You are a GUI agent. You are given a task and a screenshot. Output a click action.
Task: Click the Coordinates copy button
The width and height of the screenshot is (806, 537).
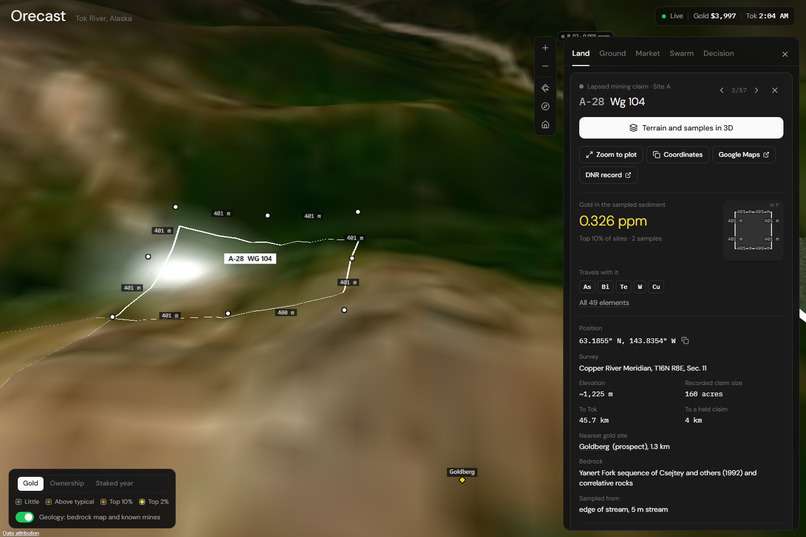click(x=677, y=155)
